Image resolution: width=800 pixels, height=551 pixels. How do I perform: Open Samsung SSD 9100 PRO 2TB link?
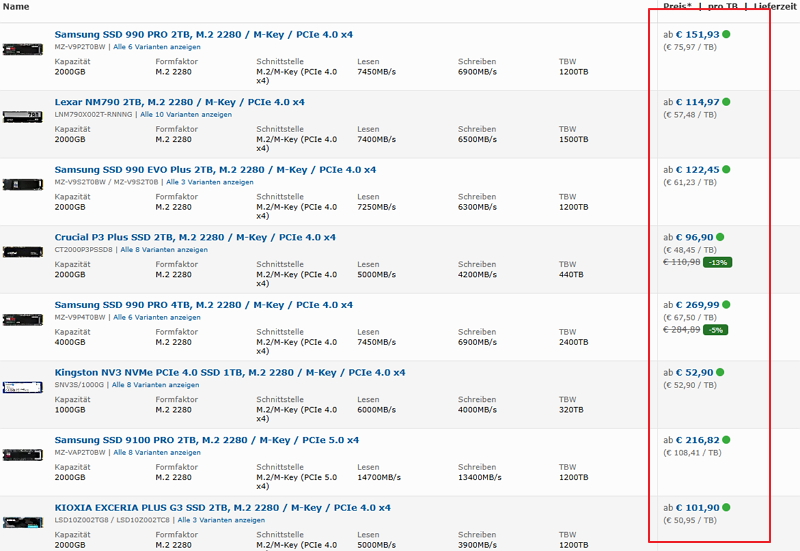[x=207, y=440]
